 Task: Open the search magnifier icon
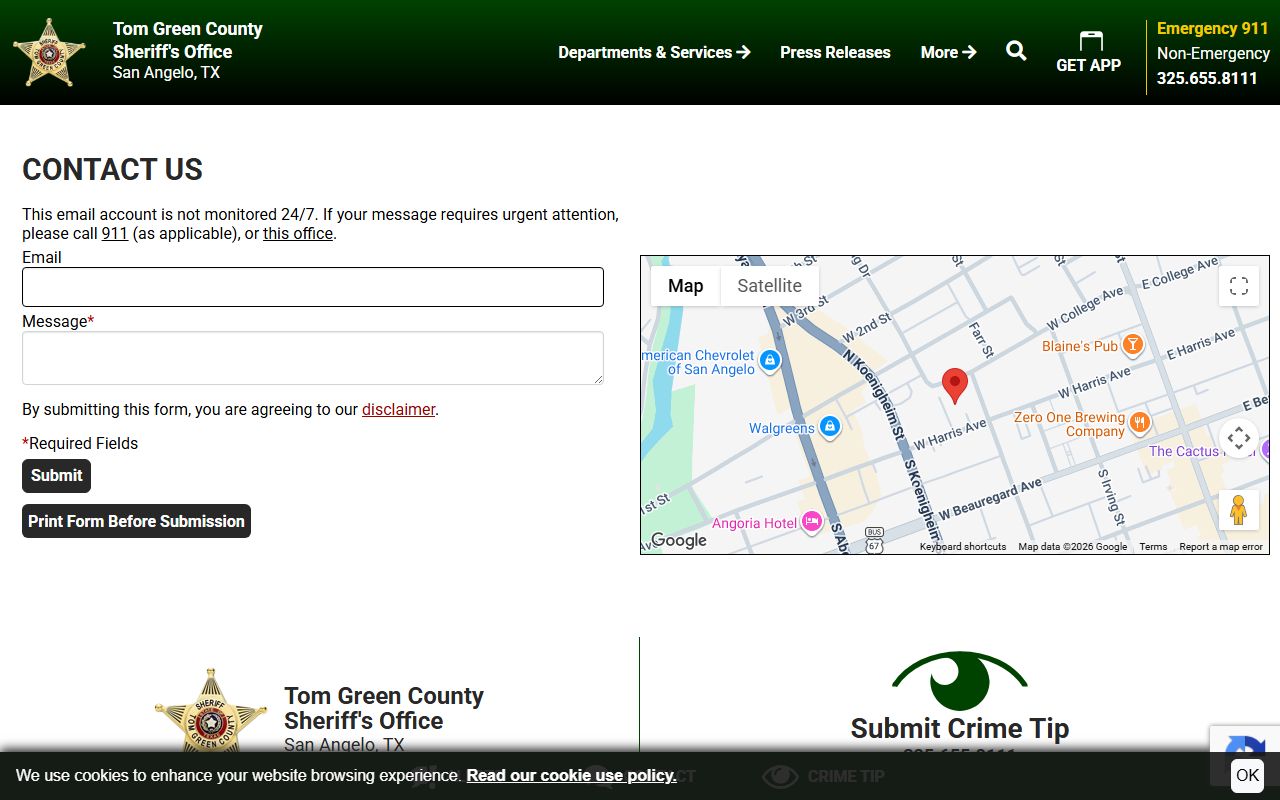[1016, 51]
